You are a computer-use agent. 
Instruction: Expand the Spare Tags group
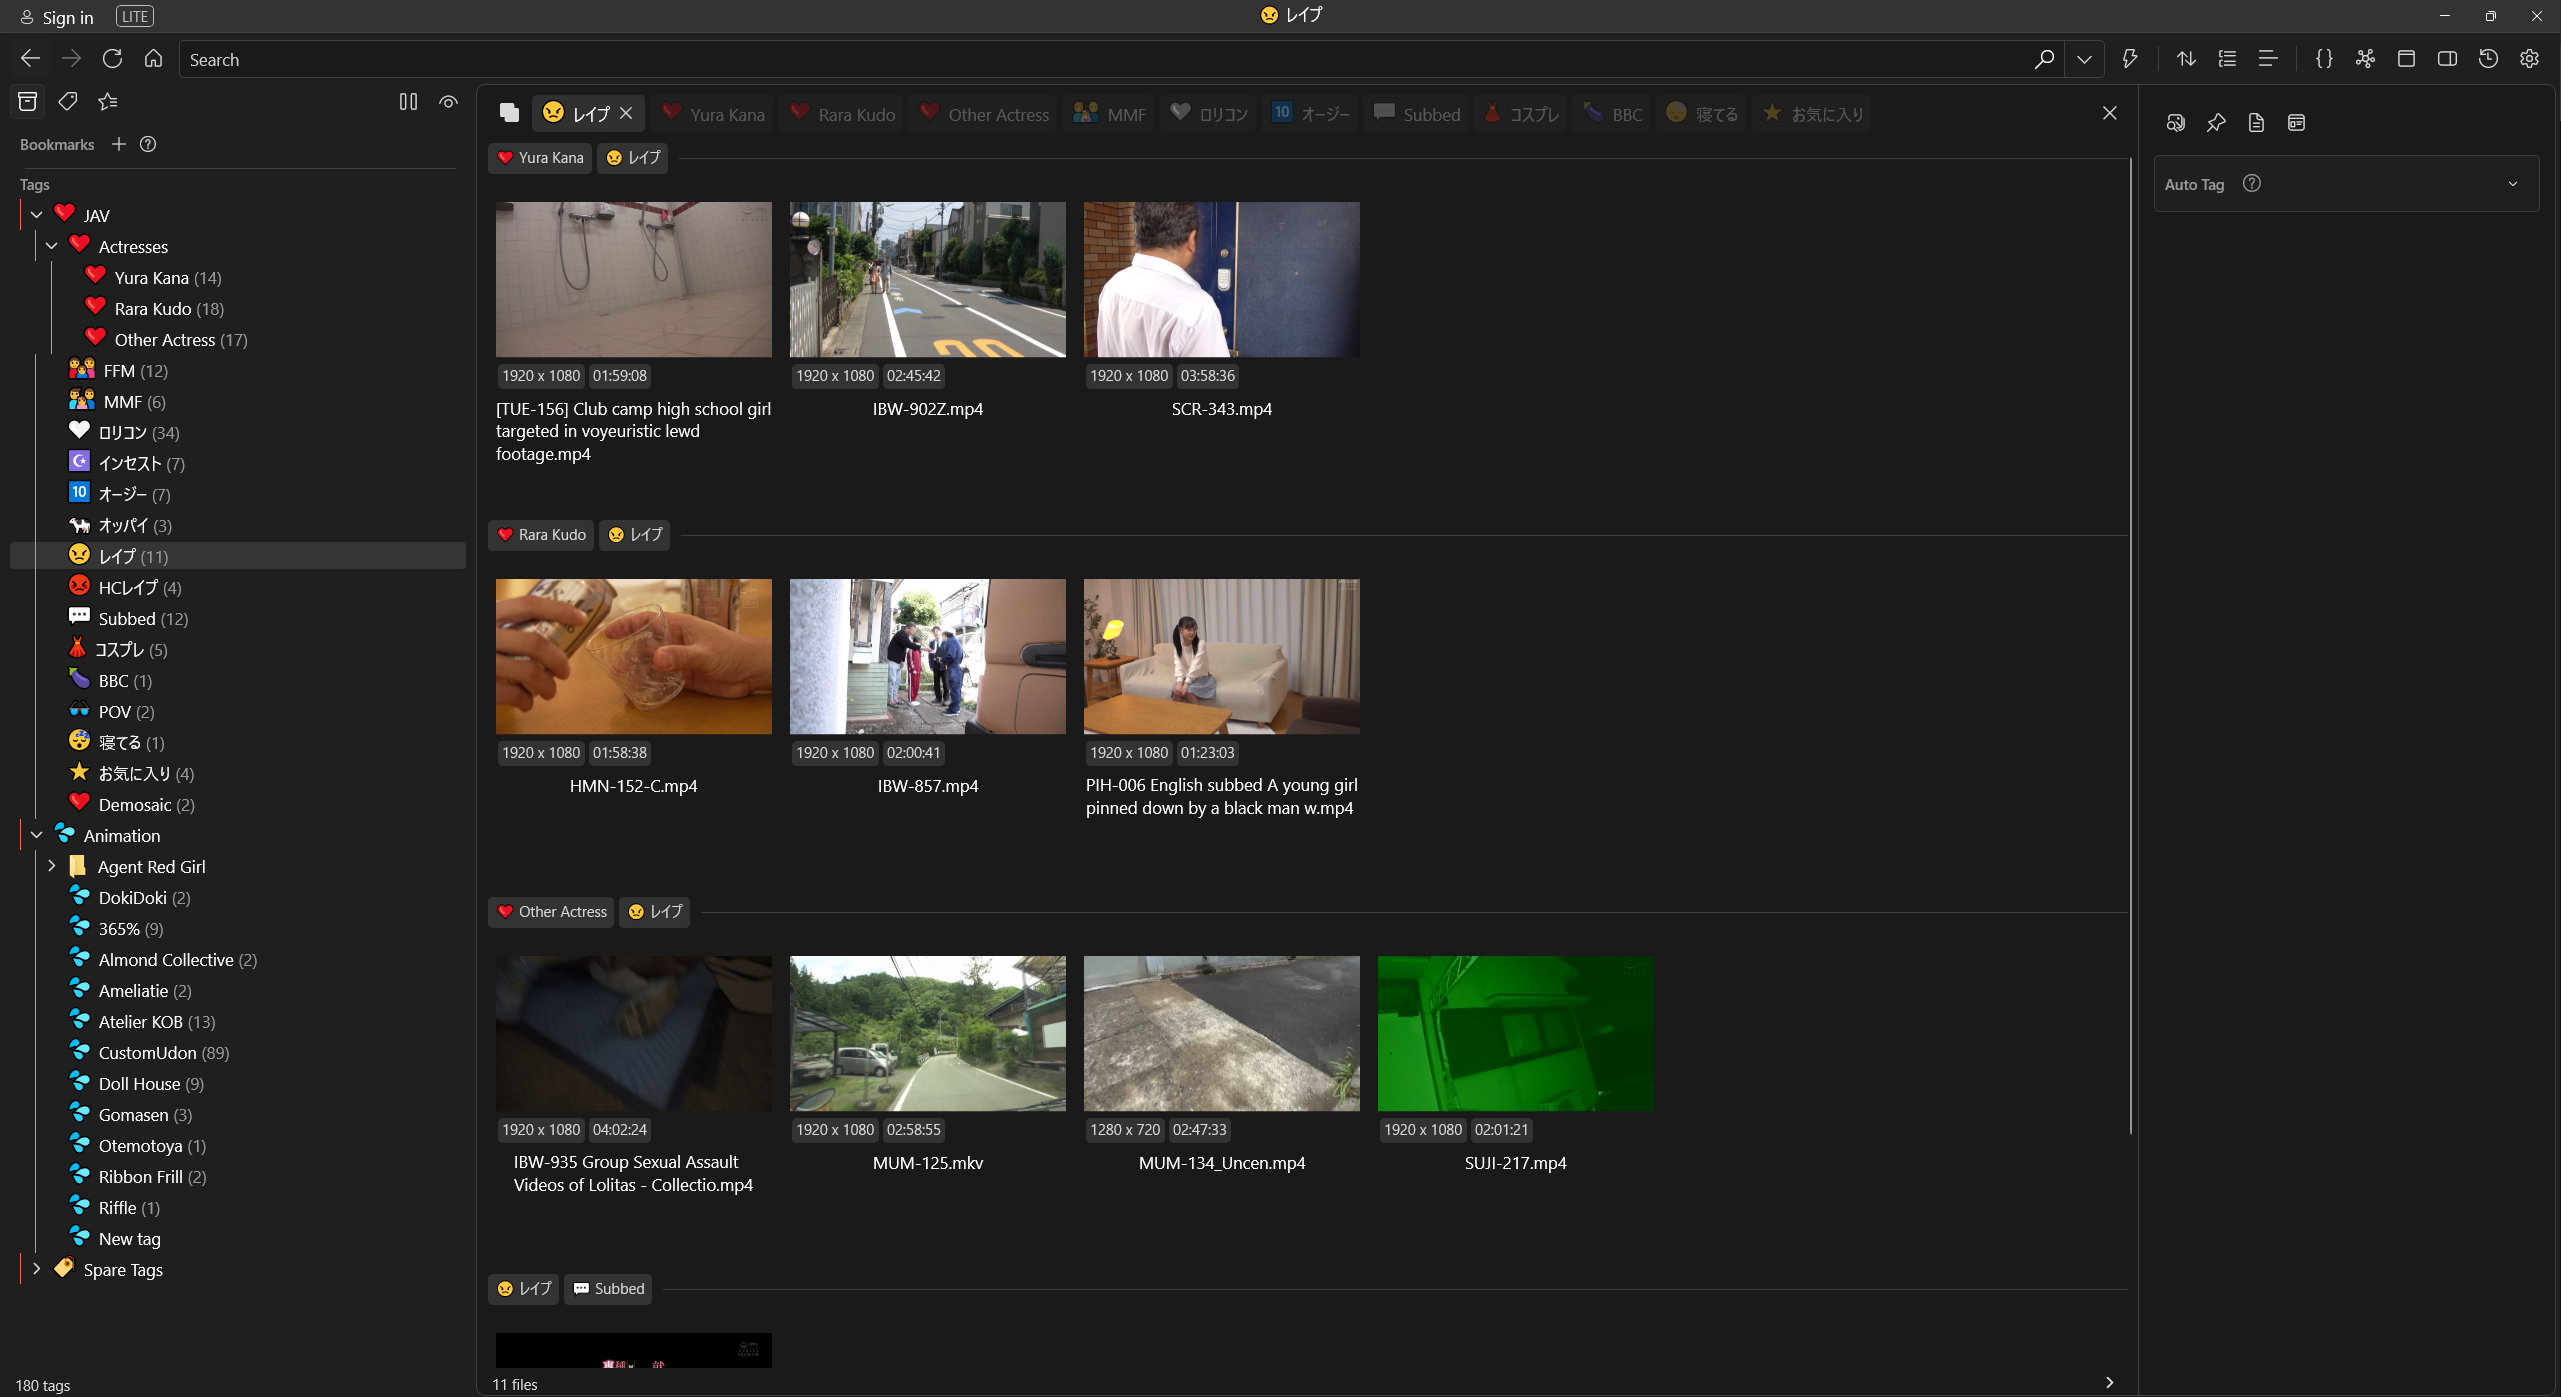[36, 1269]
